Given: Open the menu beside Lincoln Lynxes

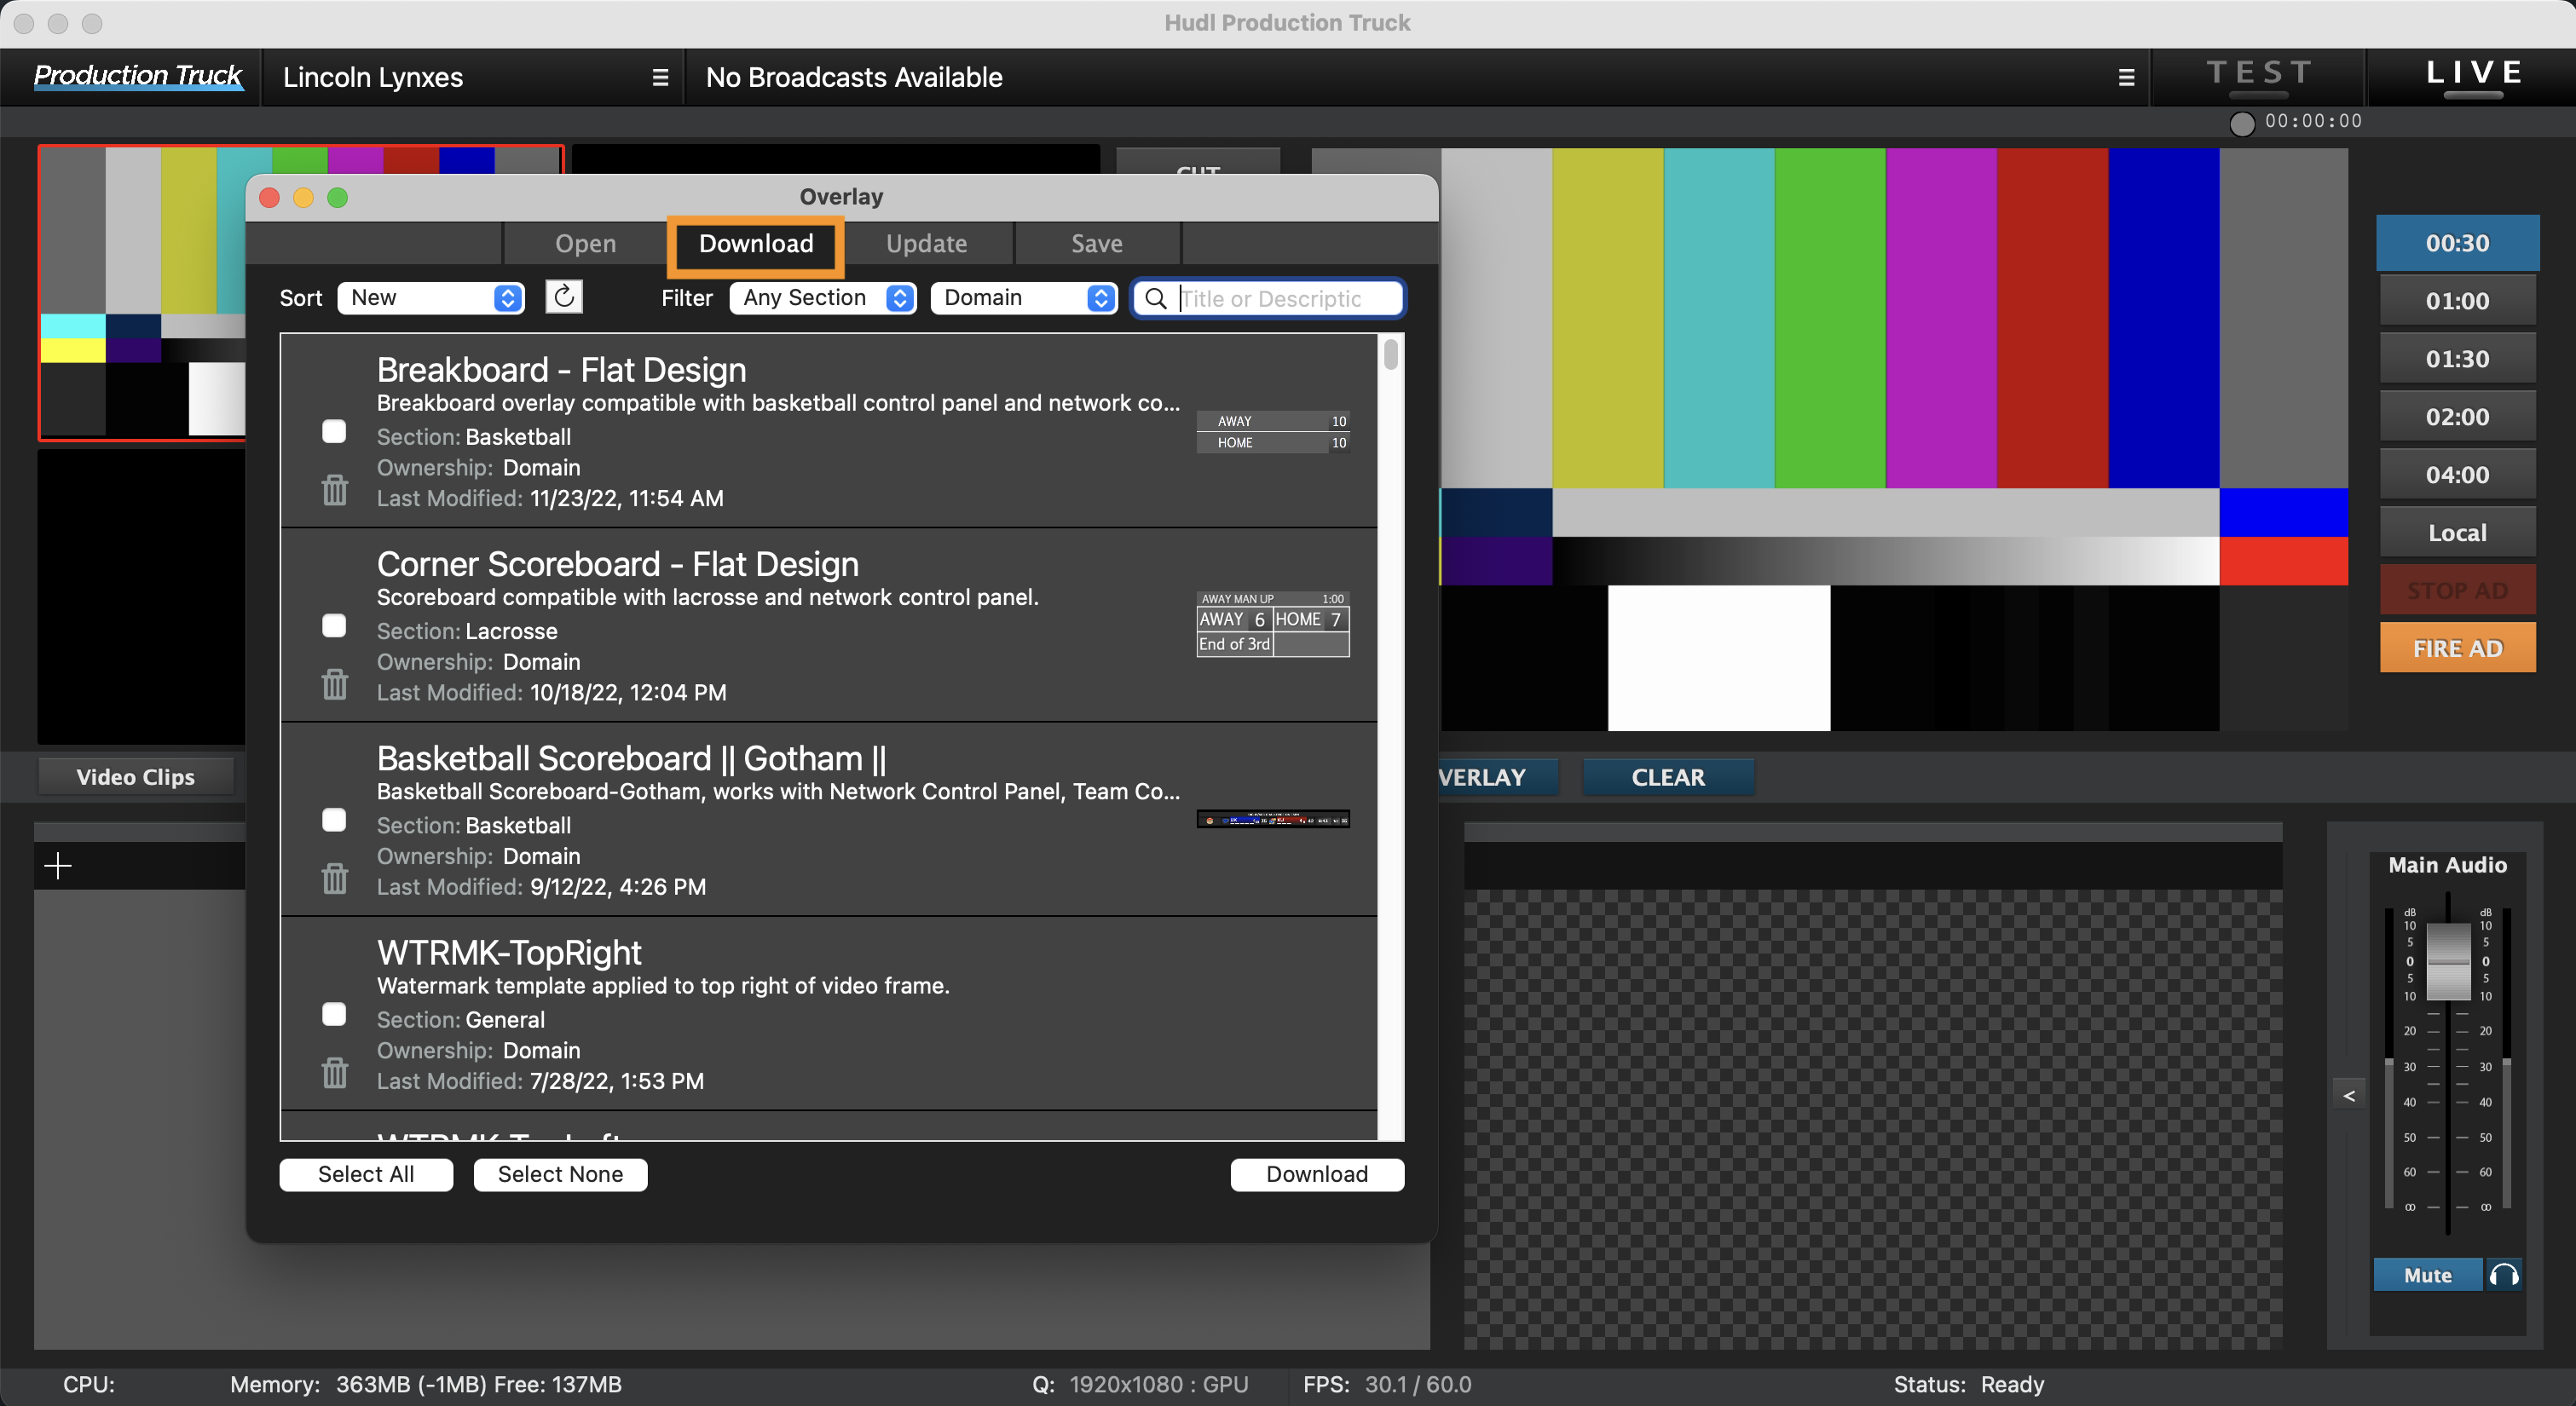Looking at the screenshot, I should (660, 77).
